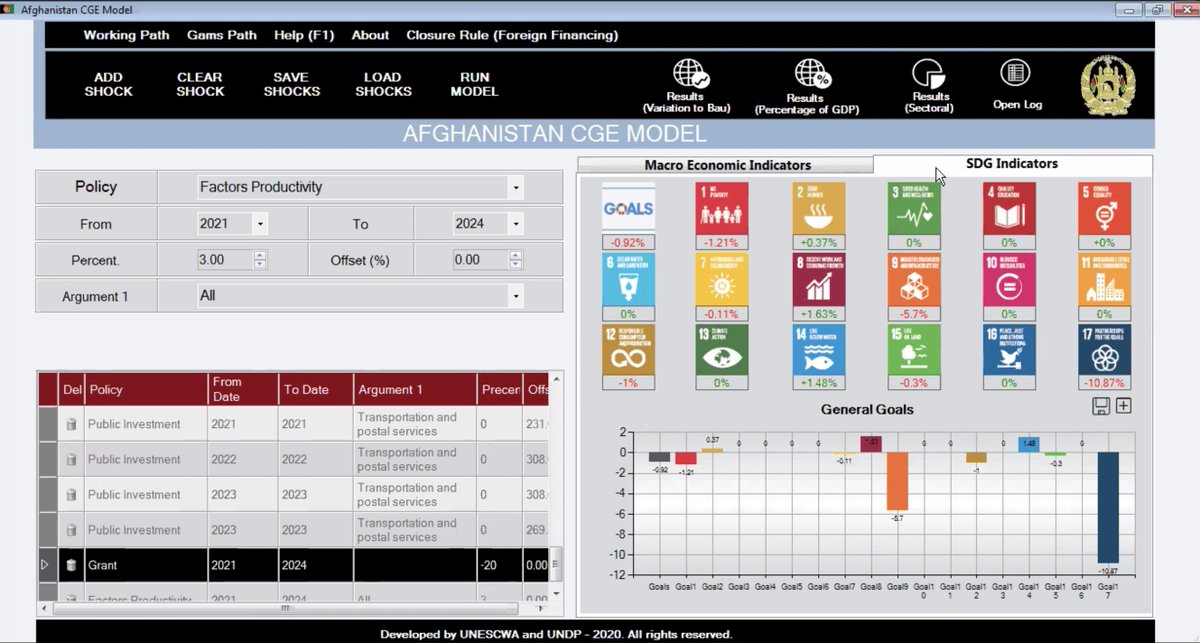Viewport: 1200px width, 643px height.
Task: Click the From Date column header
Action: (x=243, y=390)
